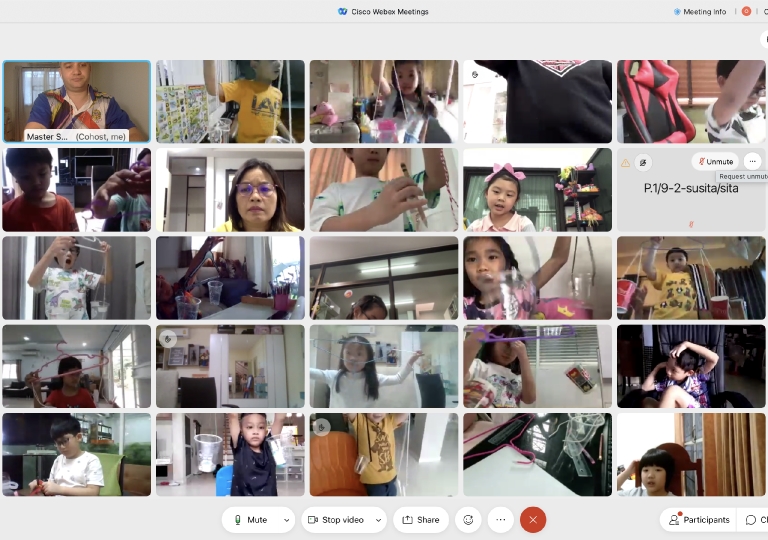Open the audio options dropdown arrow beside Mute
The width and height of the screenshot is (768, 540).
pos(287,520)
